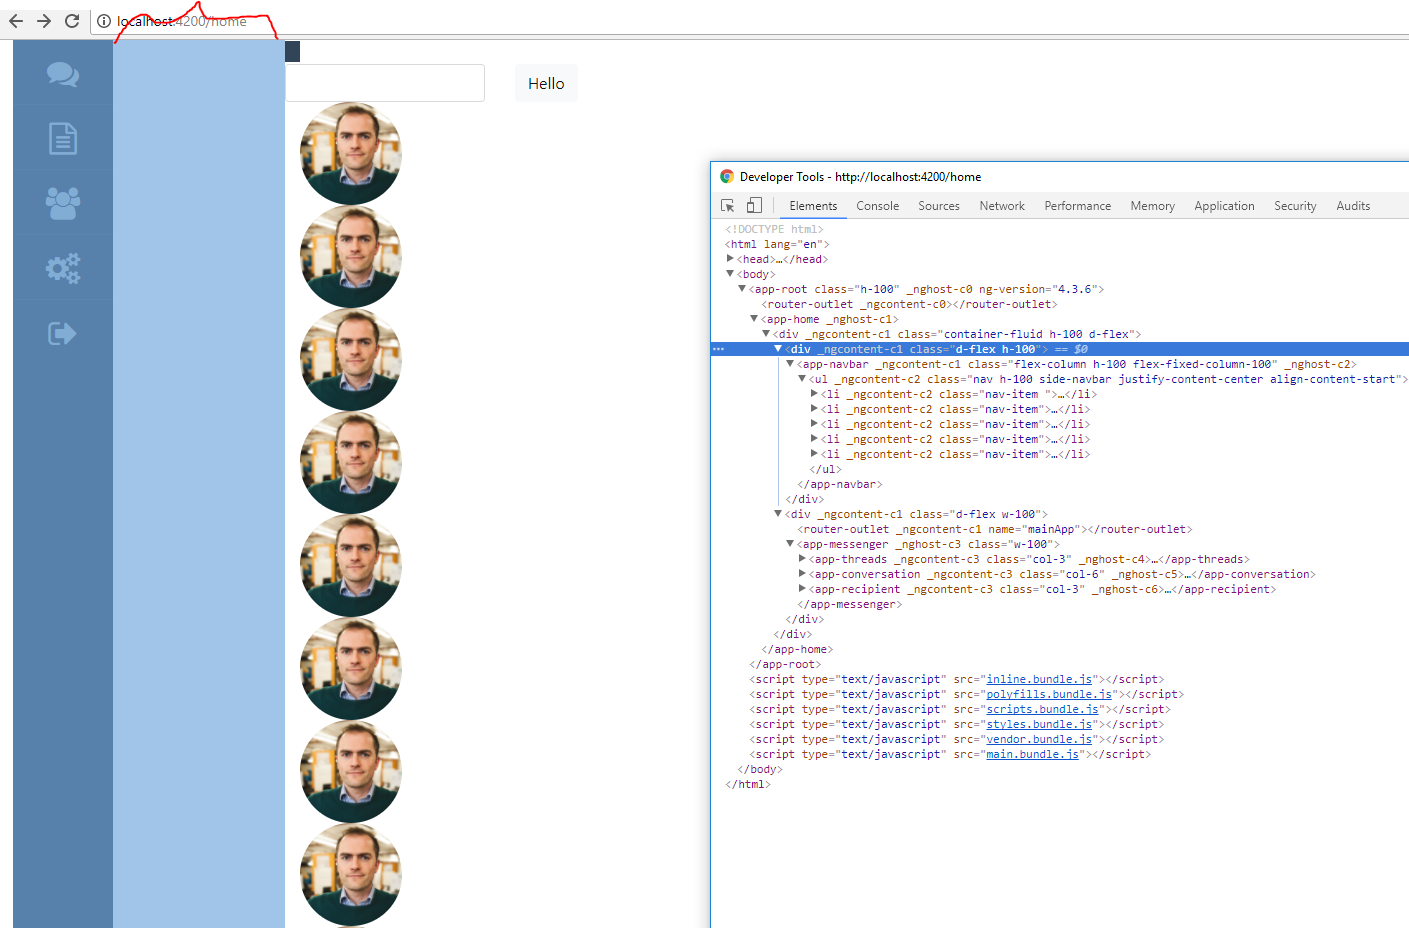Focus the text input beside Hello
1409x928 pixels.
pyautogui.click(x=385, y=83)
